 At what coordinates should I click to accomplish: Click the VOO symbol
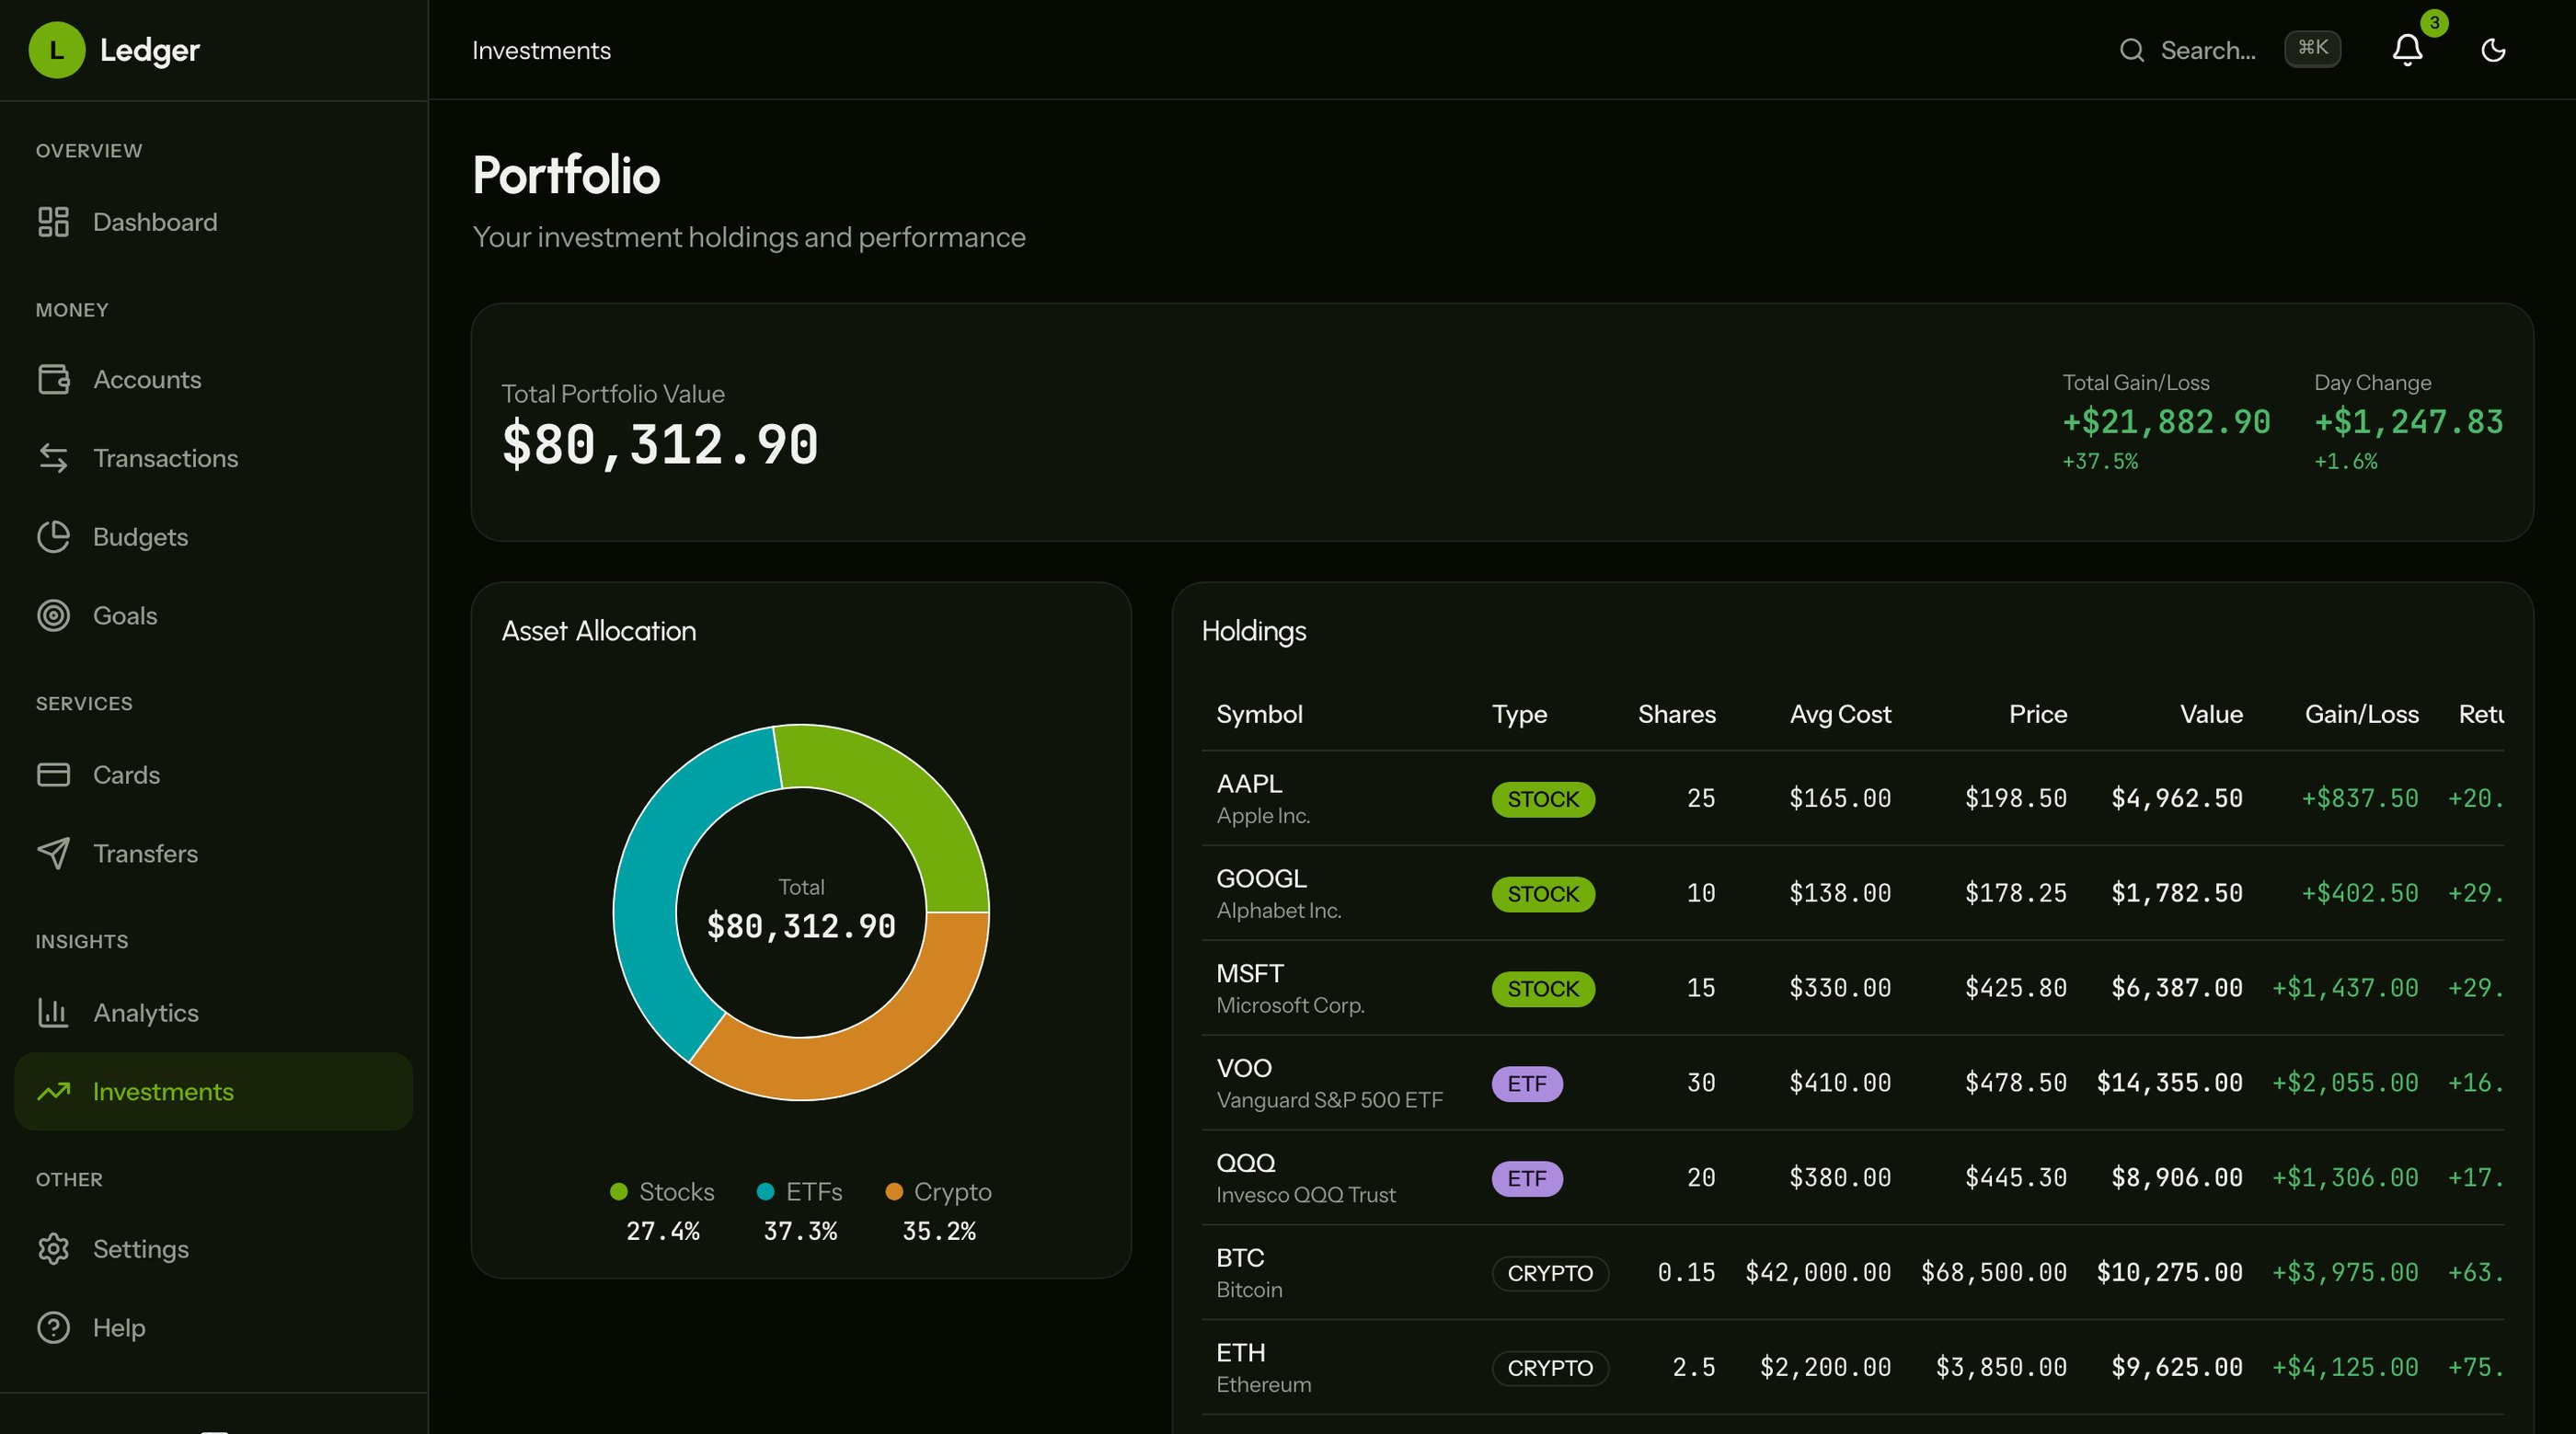1244,1068
